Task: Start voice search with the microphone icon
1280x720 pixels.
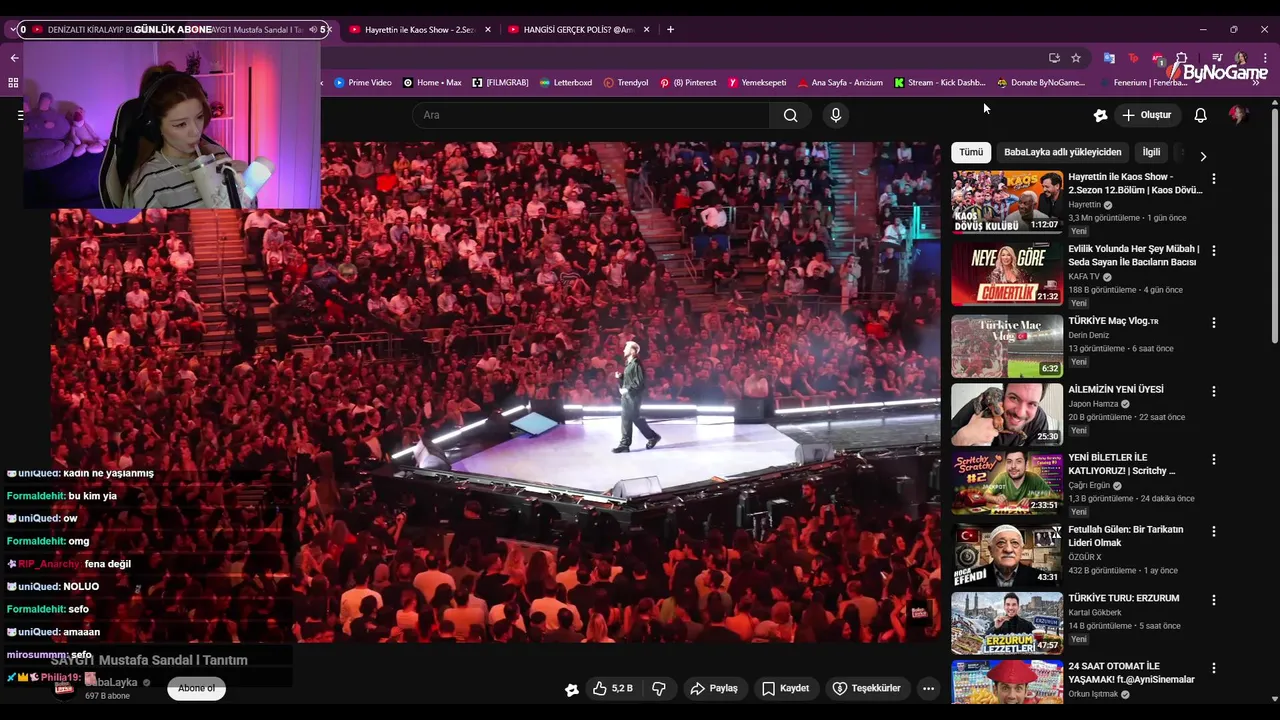Action: point(836,115)
